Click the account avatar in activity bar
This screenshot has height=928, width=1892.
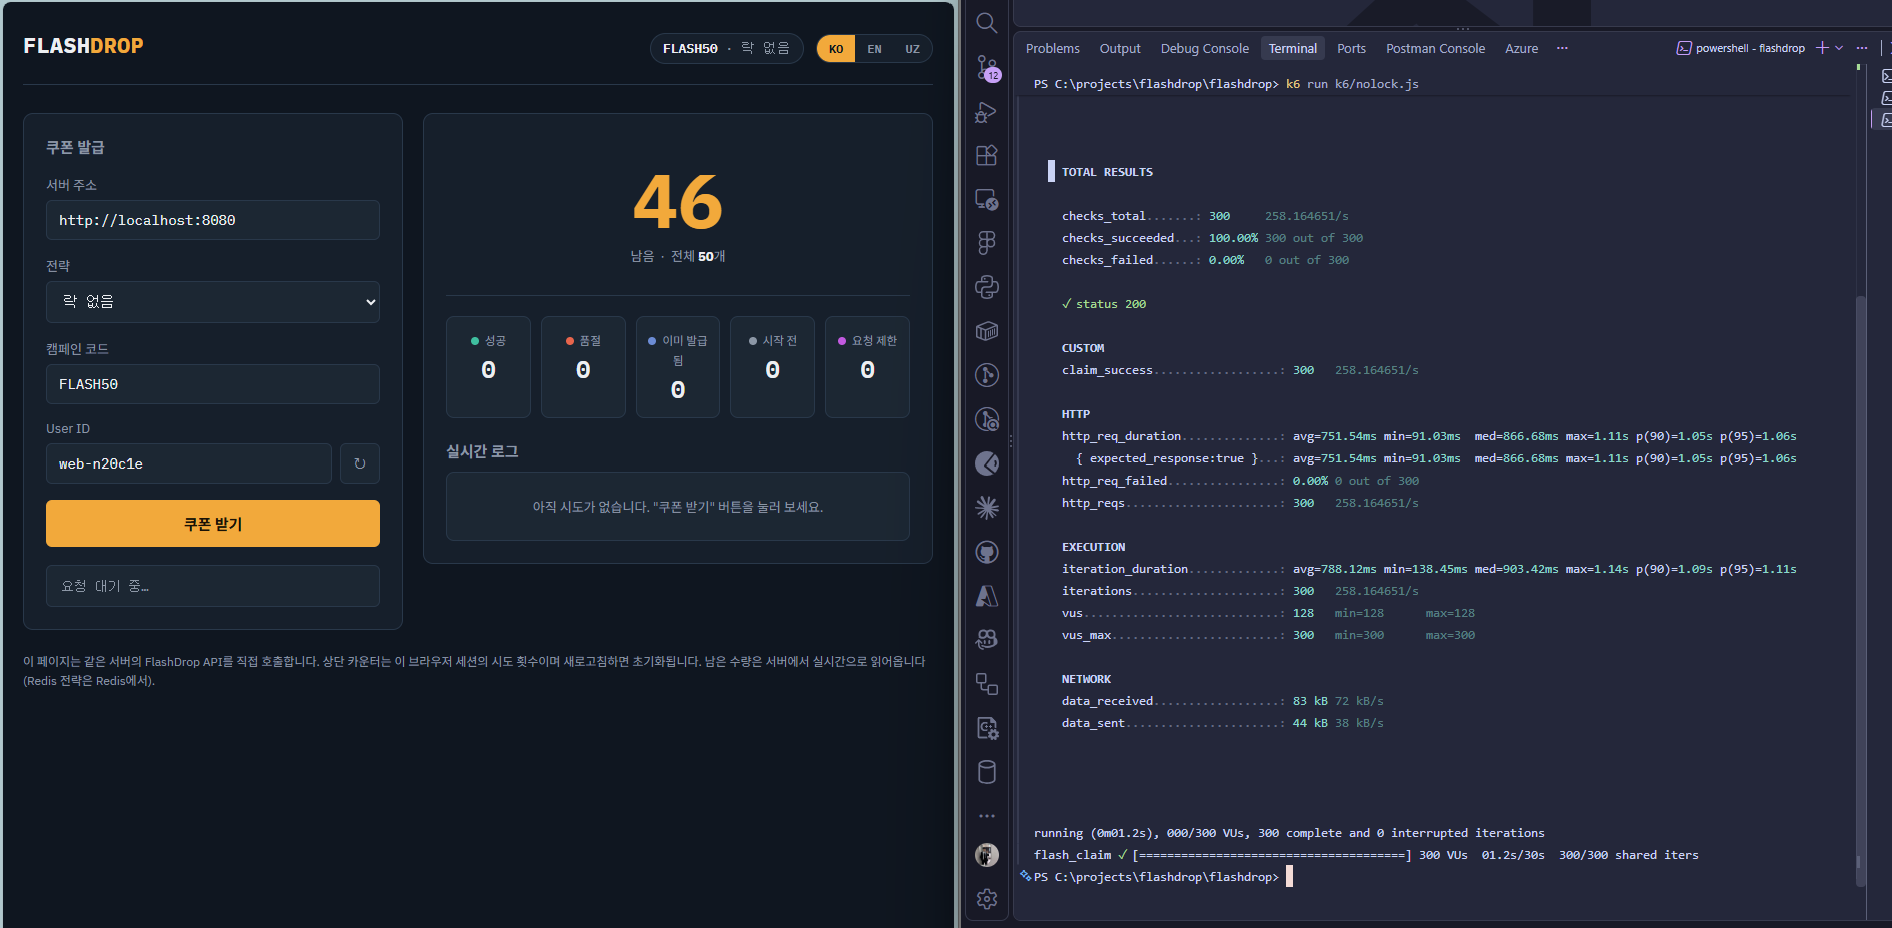point(987,855)
